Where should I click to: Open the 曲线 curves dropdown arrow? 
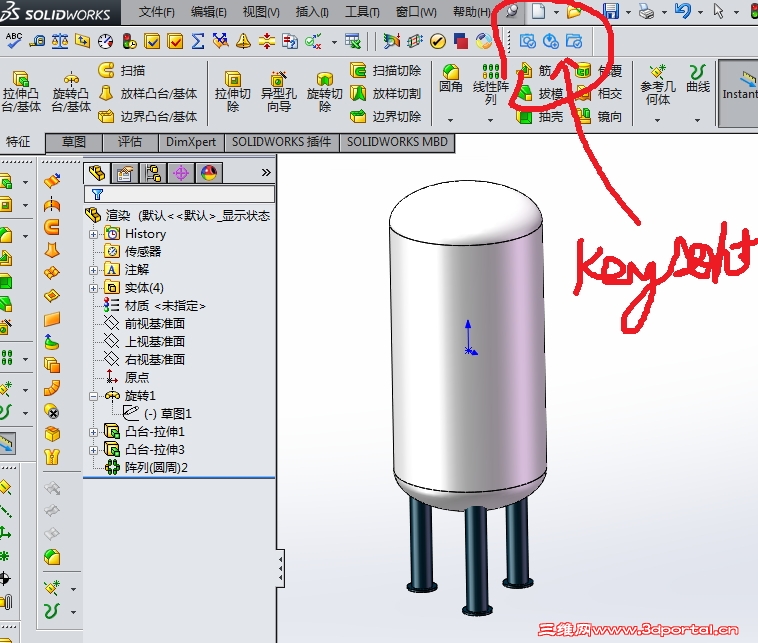698,120
